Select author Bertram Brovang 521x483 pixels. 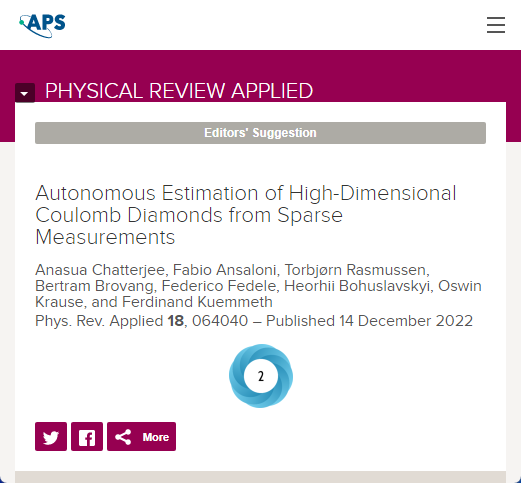point(94,286)
